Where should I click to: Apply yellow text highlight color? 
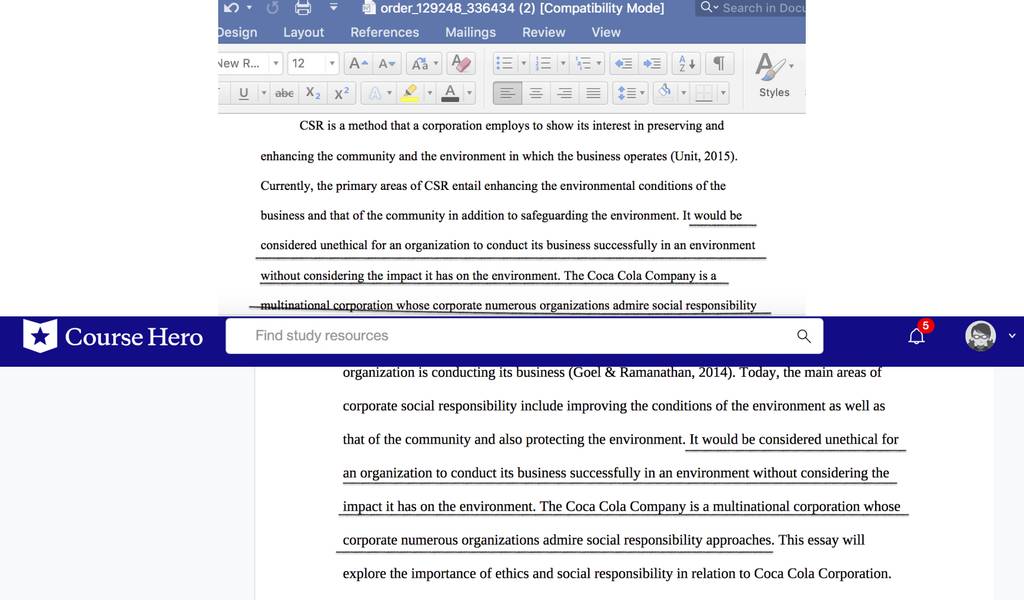[410, 93]
